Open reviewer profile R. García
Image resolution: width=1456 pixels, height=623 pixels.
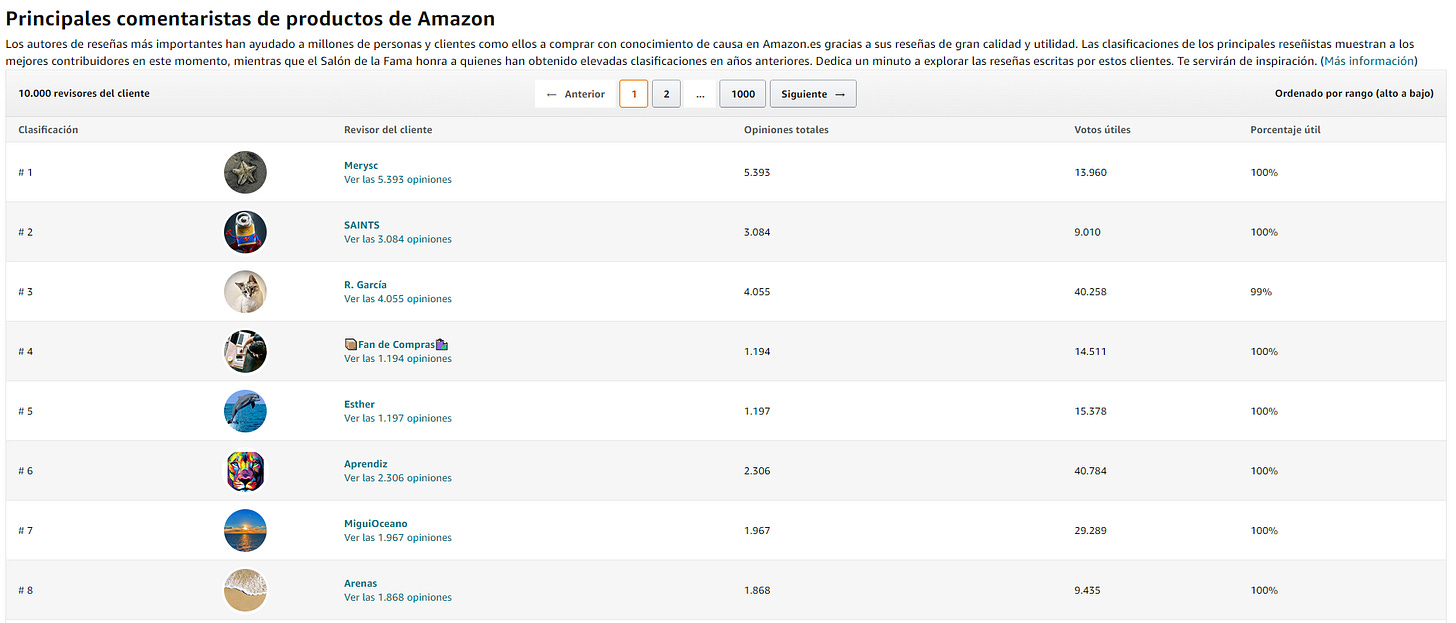tap(365, 285)
